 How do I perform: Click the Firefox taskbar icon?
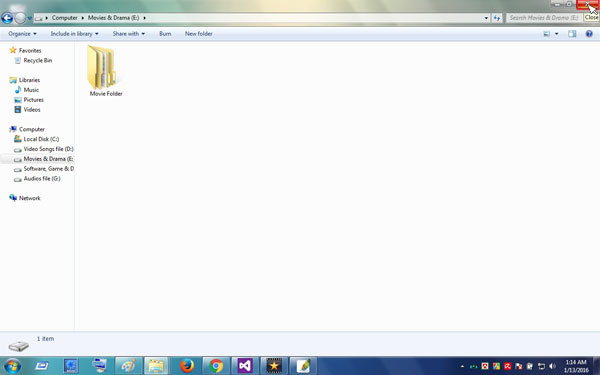pos(187,366)
